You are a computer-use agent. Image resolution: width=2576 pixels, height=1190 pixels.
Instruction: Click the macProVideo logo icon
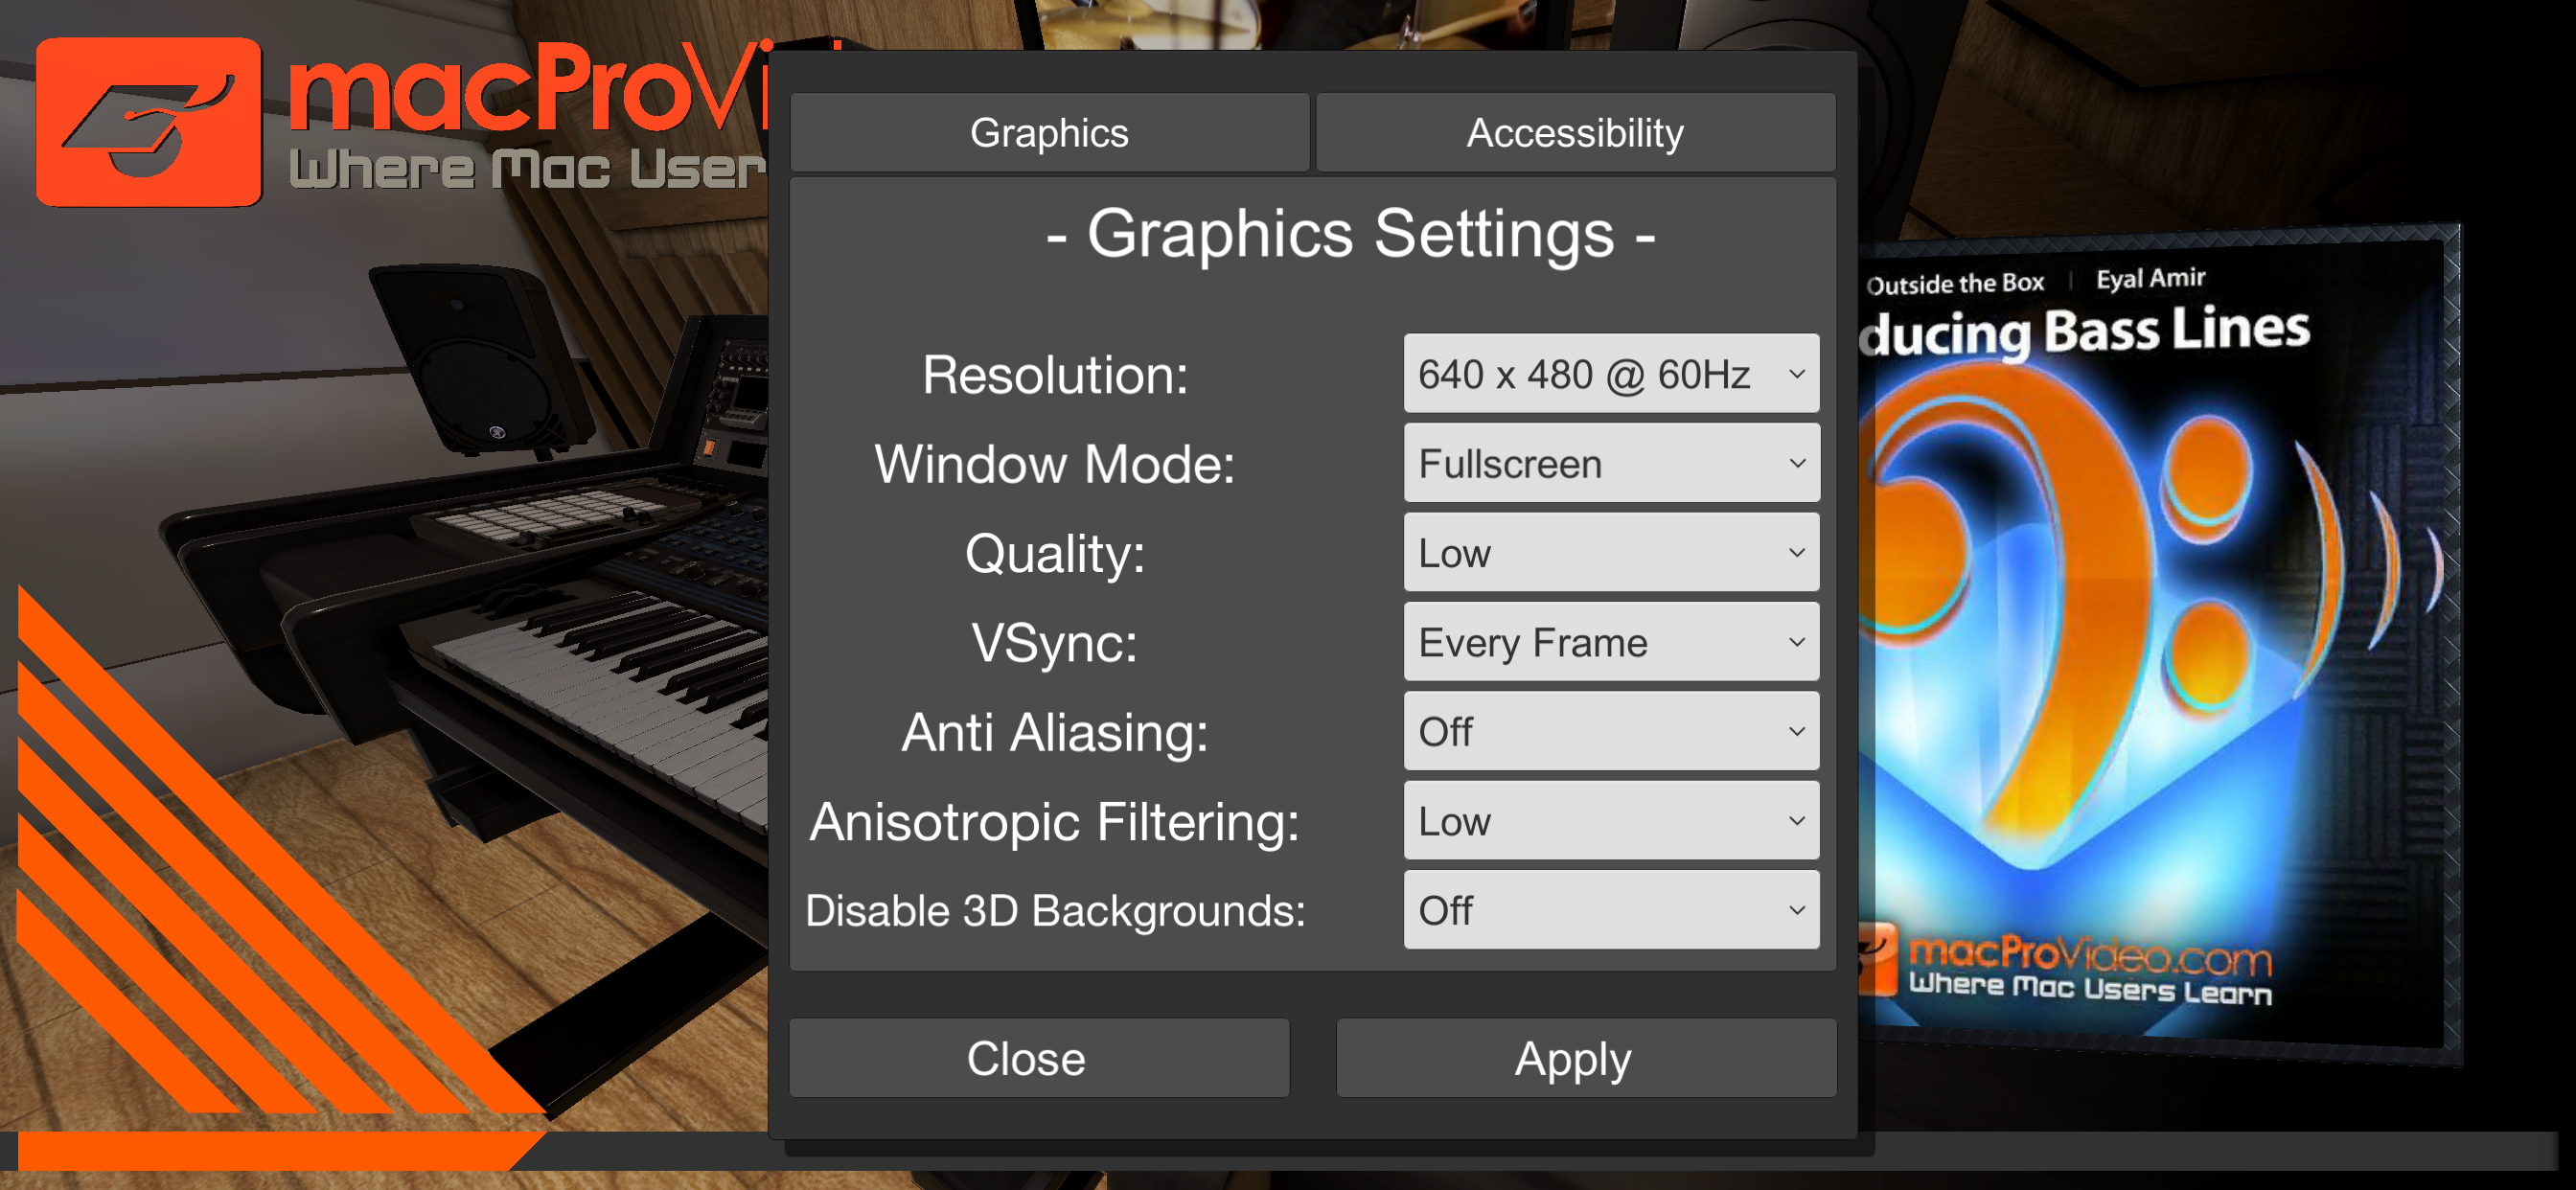pyautogui.click(x=149, y=122)
